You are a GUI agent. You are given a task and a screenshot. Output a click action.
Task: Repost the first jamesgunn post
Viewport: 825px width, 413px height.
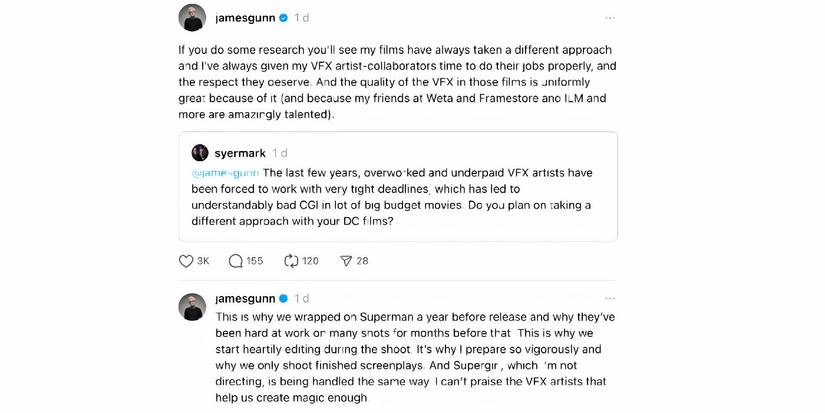click(x=291, y=261)
